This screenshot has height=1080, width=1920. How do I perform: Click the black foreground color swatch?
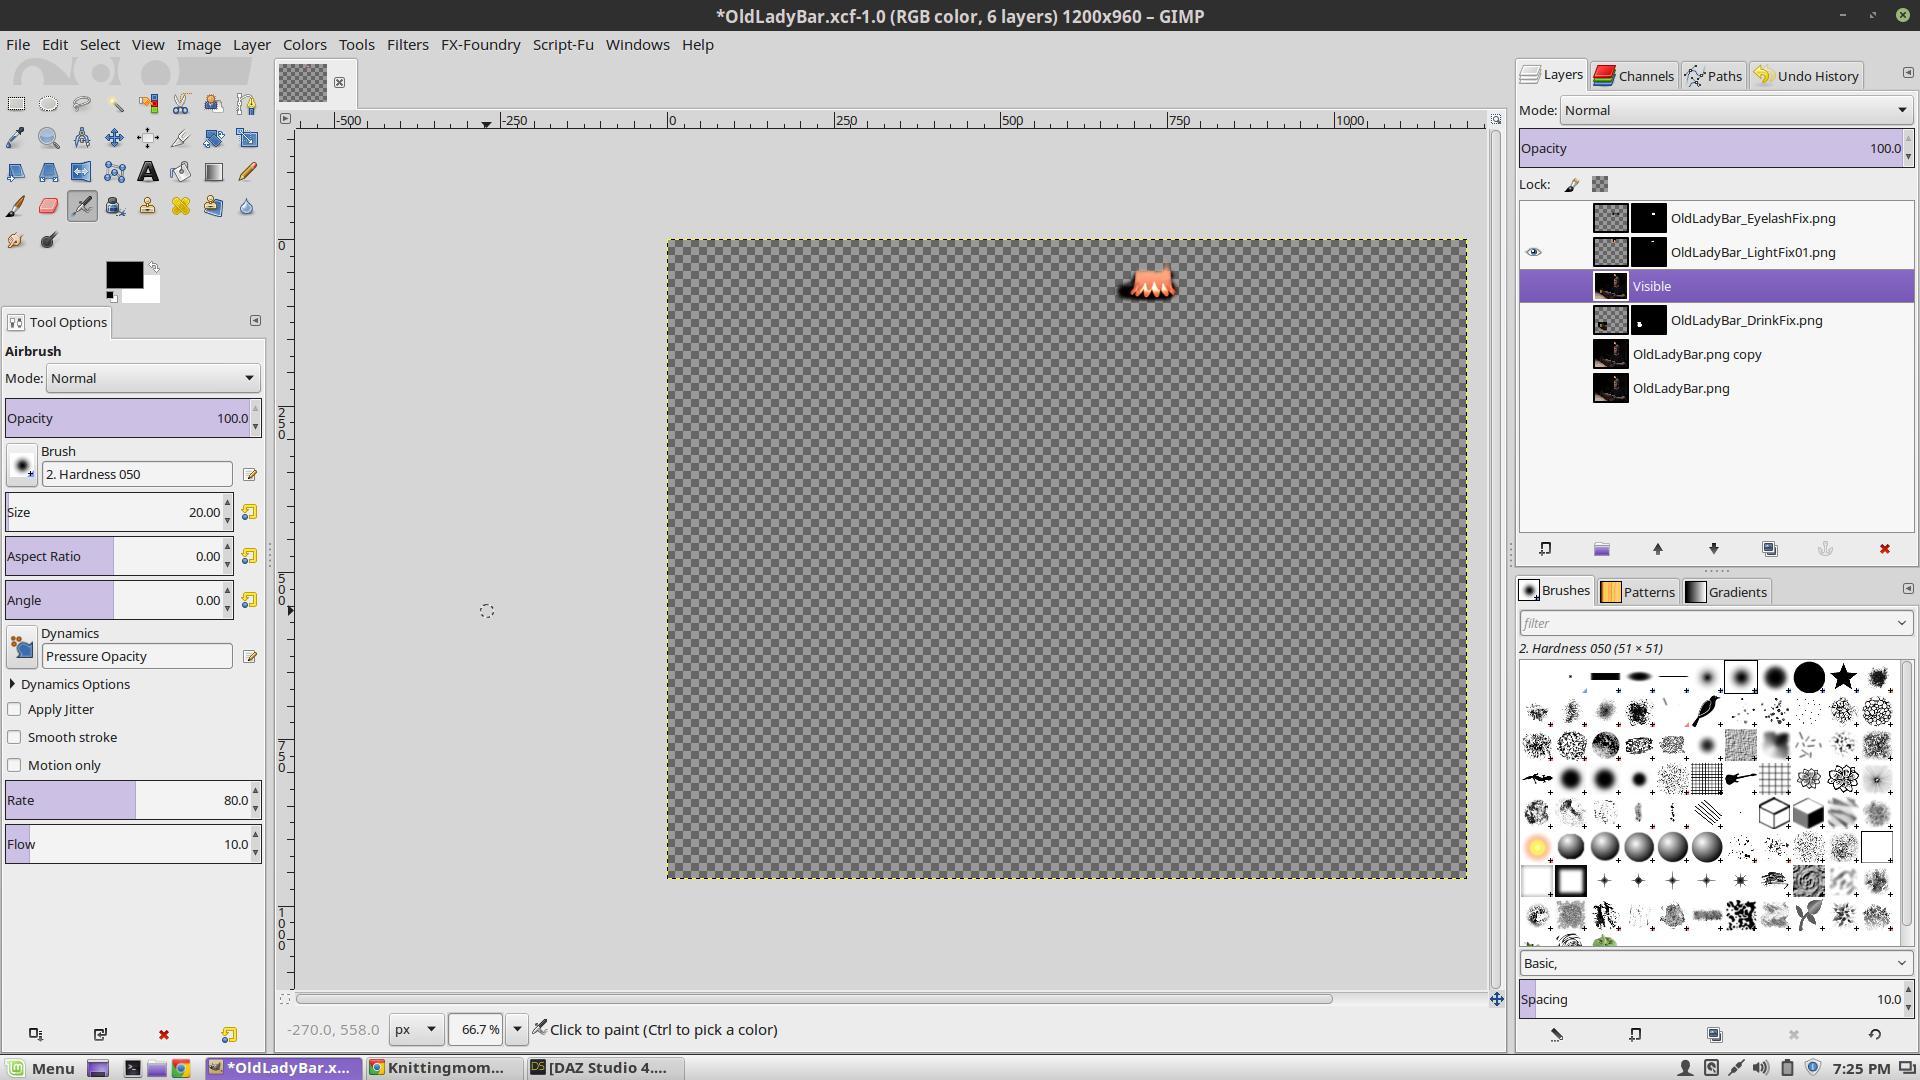click(123, 275)
